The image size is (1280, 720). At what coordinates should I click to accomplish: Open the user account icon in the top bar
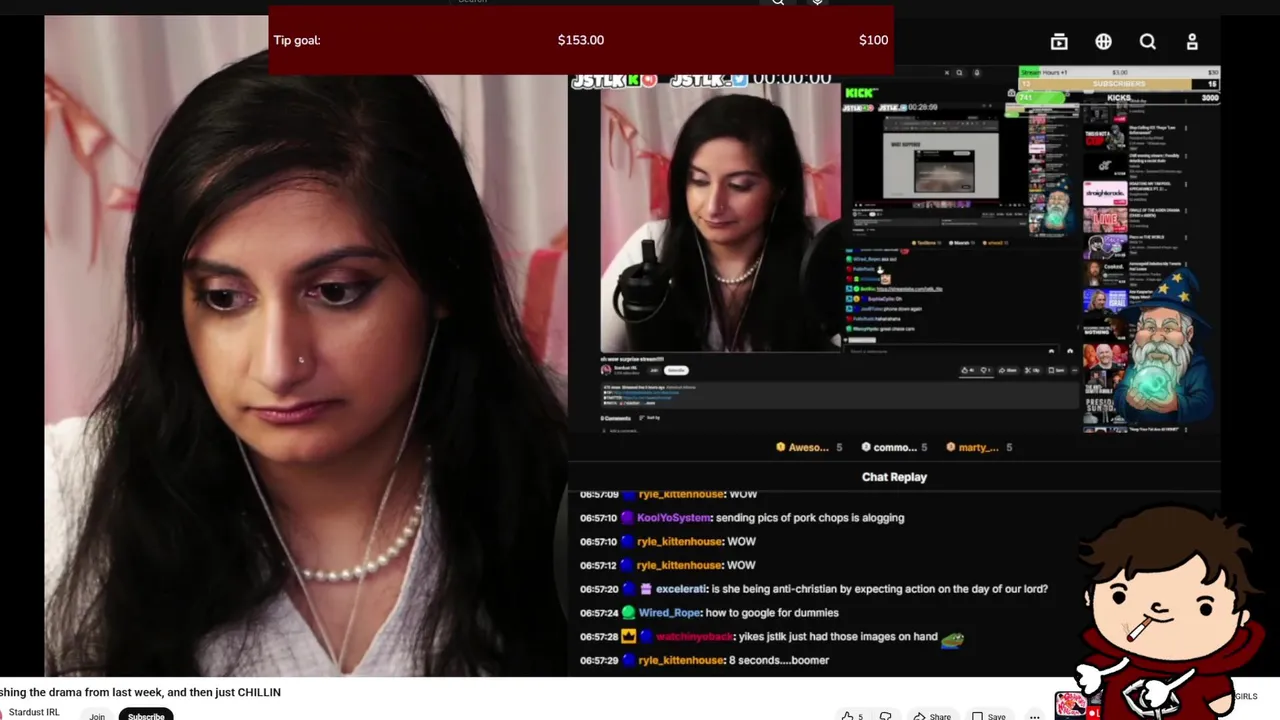pyautogui.click(x=1192, y=42)
